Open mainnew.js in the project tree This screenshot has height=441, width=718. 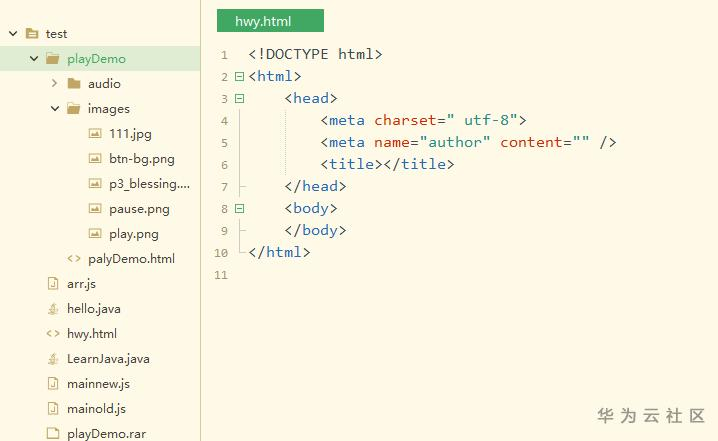(x=98, y=383)
